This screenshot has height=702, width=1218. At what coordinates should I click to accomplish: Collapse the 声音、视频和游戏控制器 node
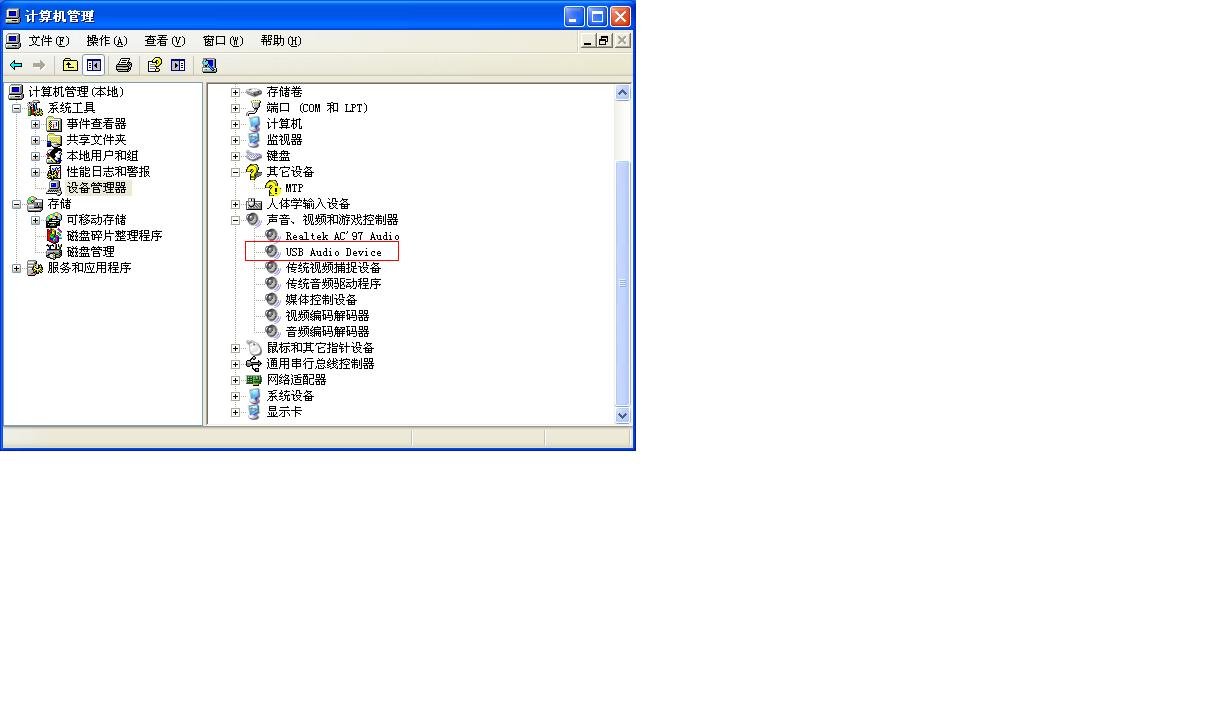[x=236, y=220]
